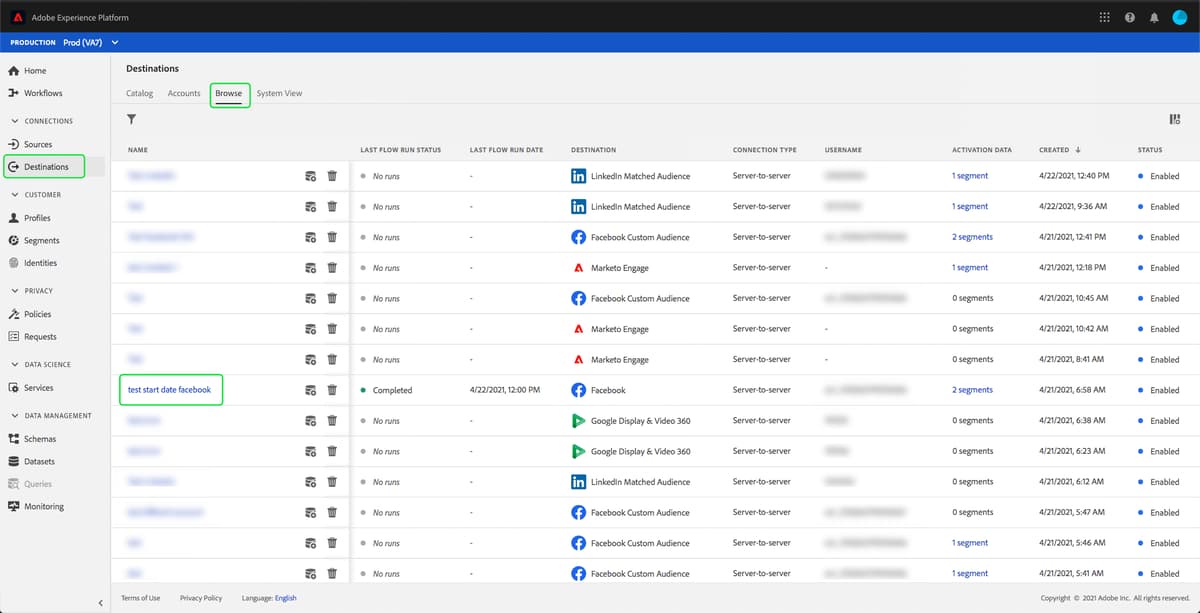
Task: Delete the test start date facebook destination
Action: click(x=332, y=390)
